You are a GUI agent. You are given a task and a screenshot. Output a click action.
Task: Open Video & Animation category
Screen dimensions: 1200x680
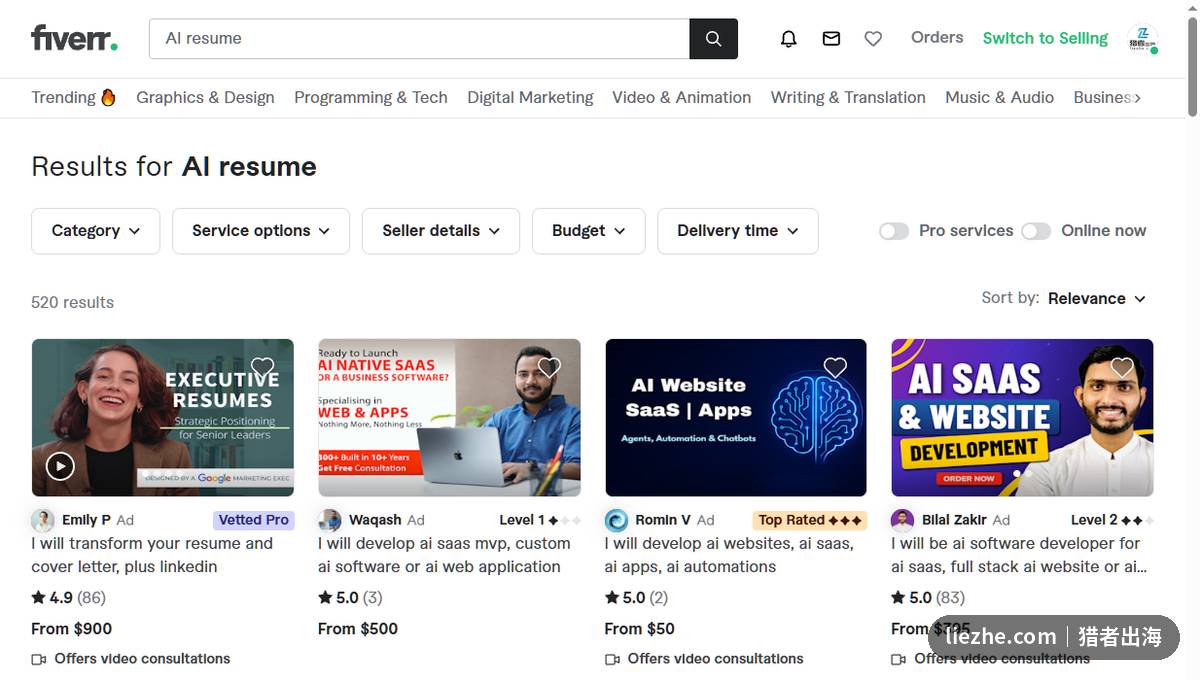[681, 97]
